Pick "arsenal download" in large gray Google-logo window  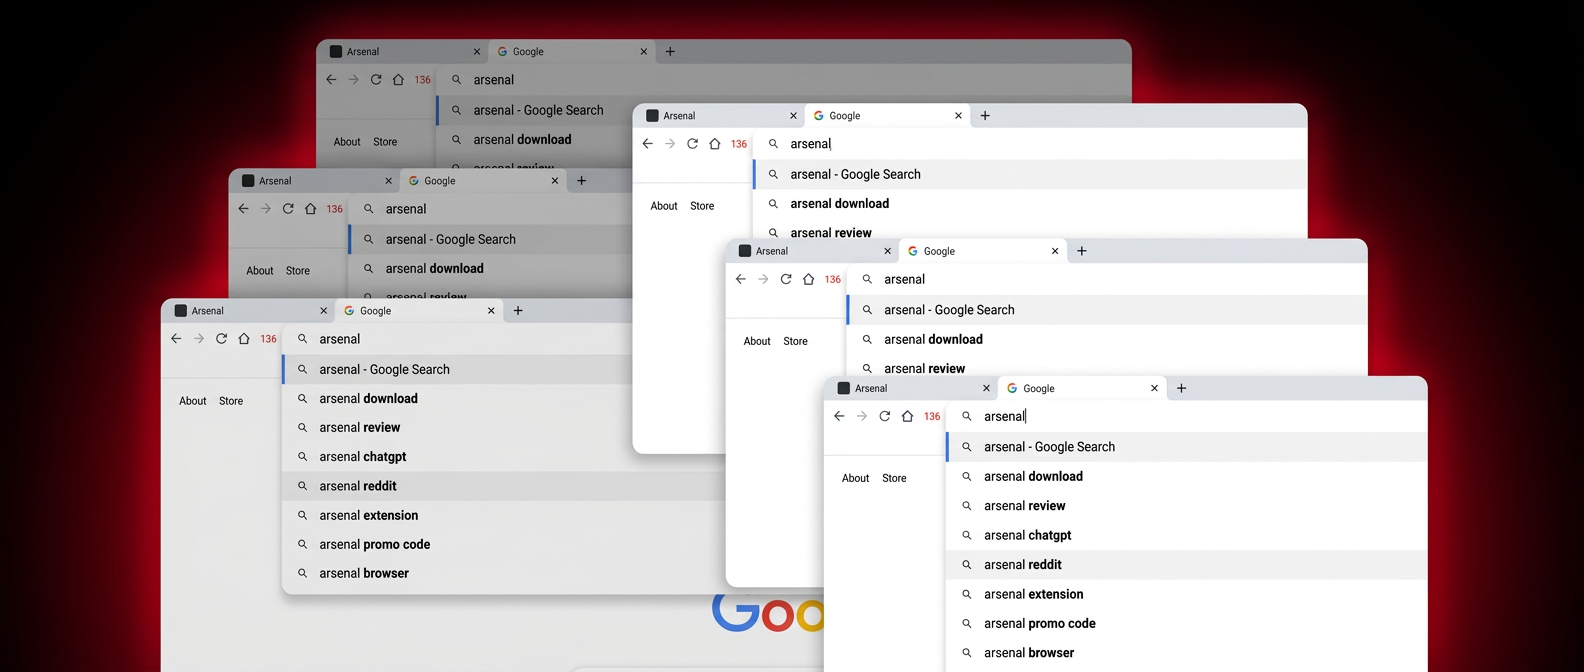(457, 398)
